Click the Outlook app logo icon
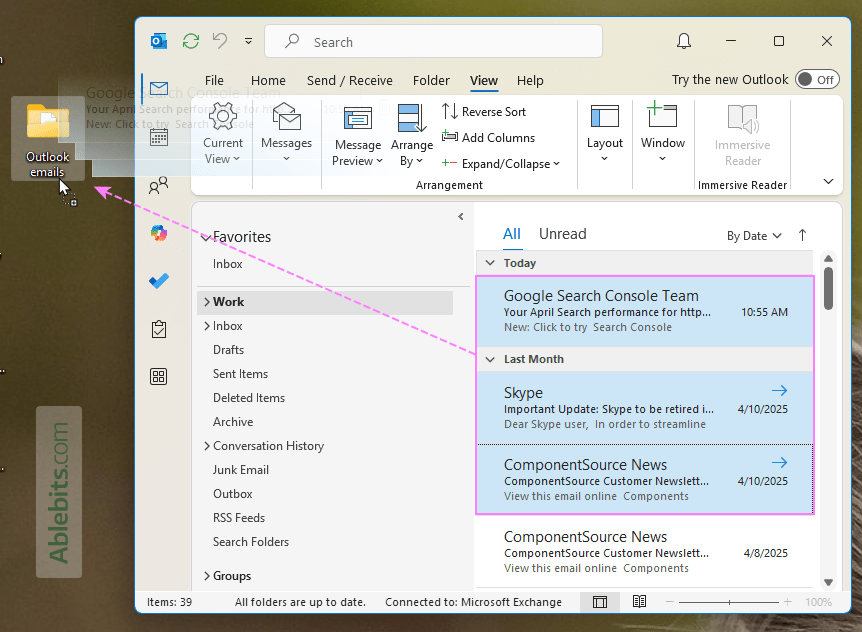This screenshot has width=862, height=632. (x=159, y=41)
